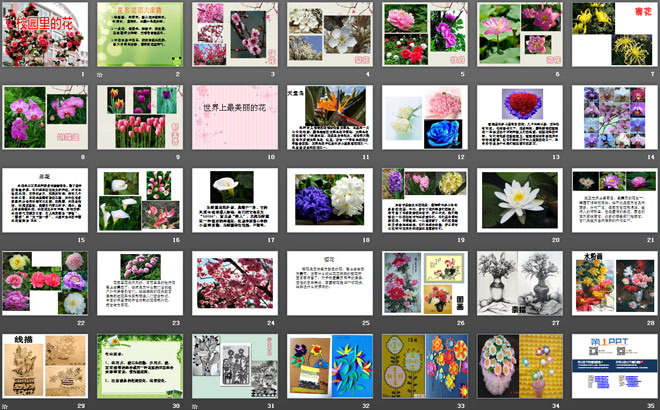Viewport: 660px width, 410px height.
Task: Click the animation star icon under slide 2
Action: (x=100, y=75)
